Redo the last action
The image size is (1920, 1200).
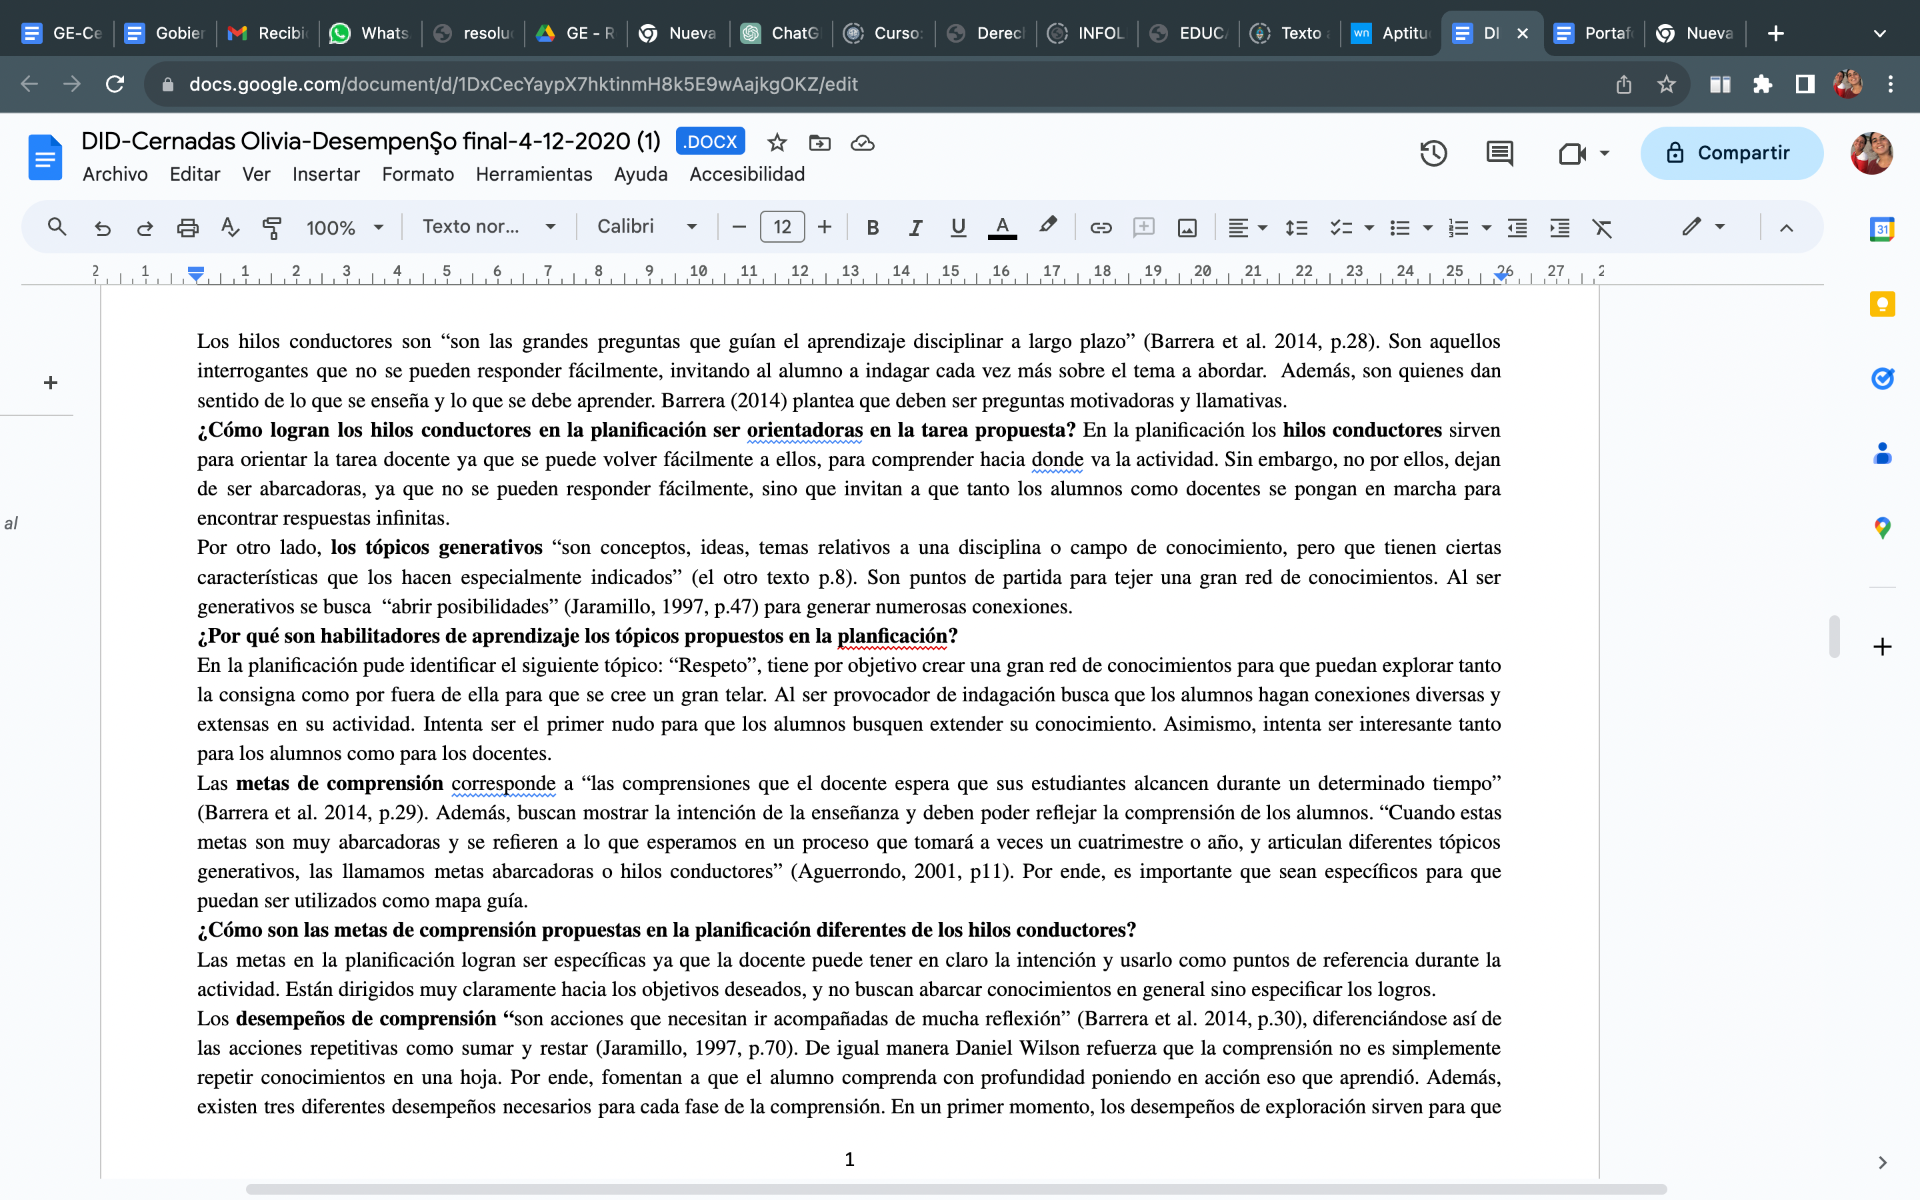click(x=145, y=228)
